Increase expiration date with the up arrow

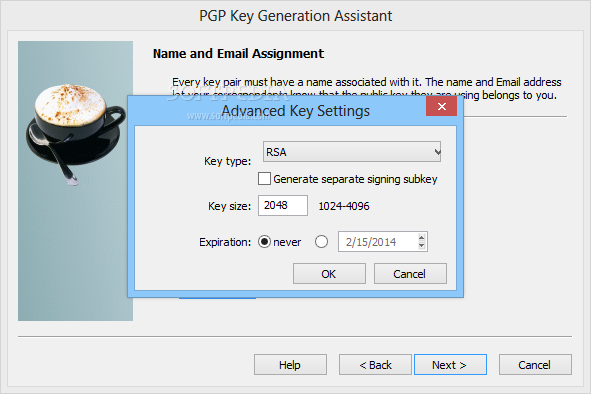pyautogui.click(x=422, y=237)
